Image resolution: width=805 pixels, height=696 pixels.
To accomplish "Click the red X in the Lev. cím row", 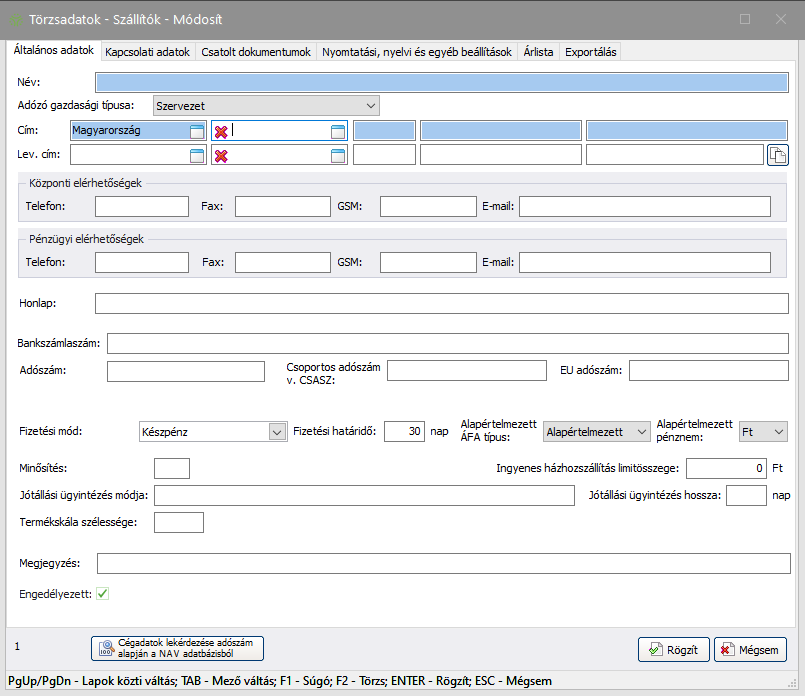I will [x=221, y=155].
